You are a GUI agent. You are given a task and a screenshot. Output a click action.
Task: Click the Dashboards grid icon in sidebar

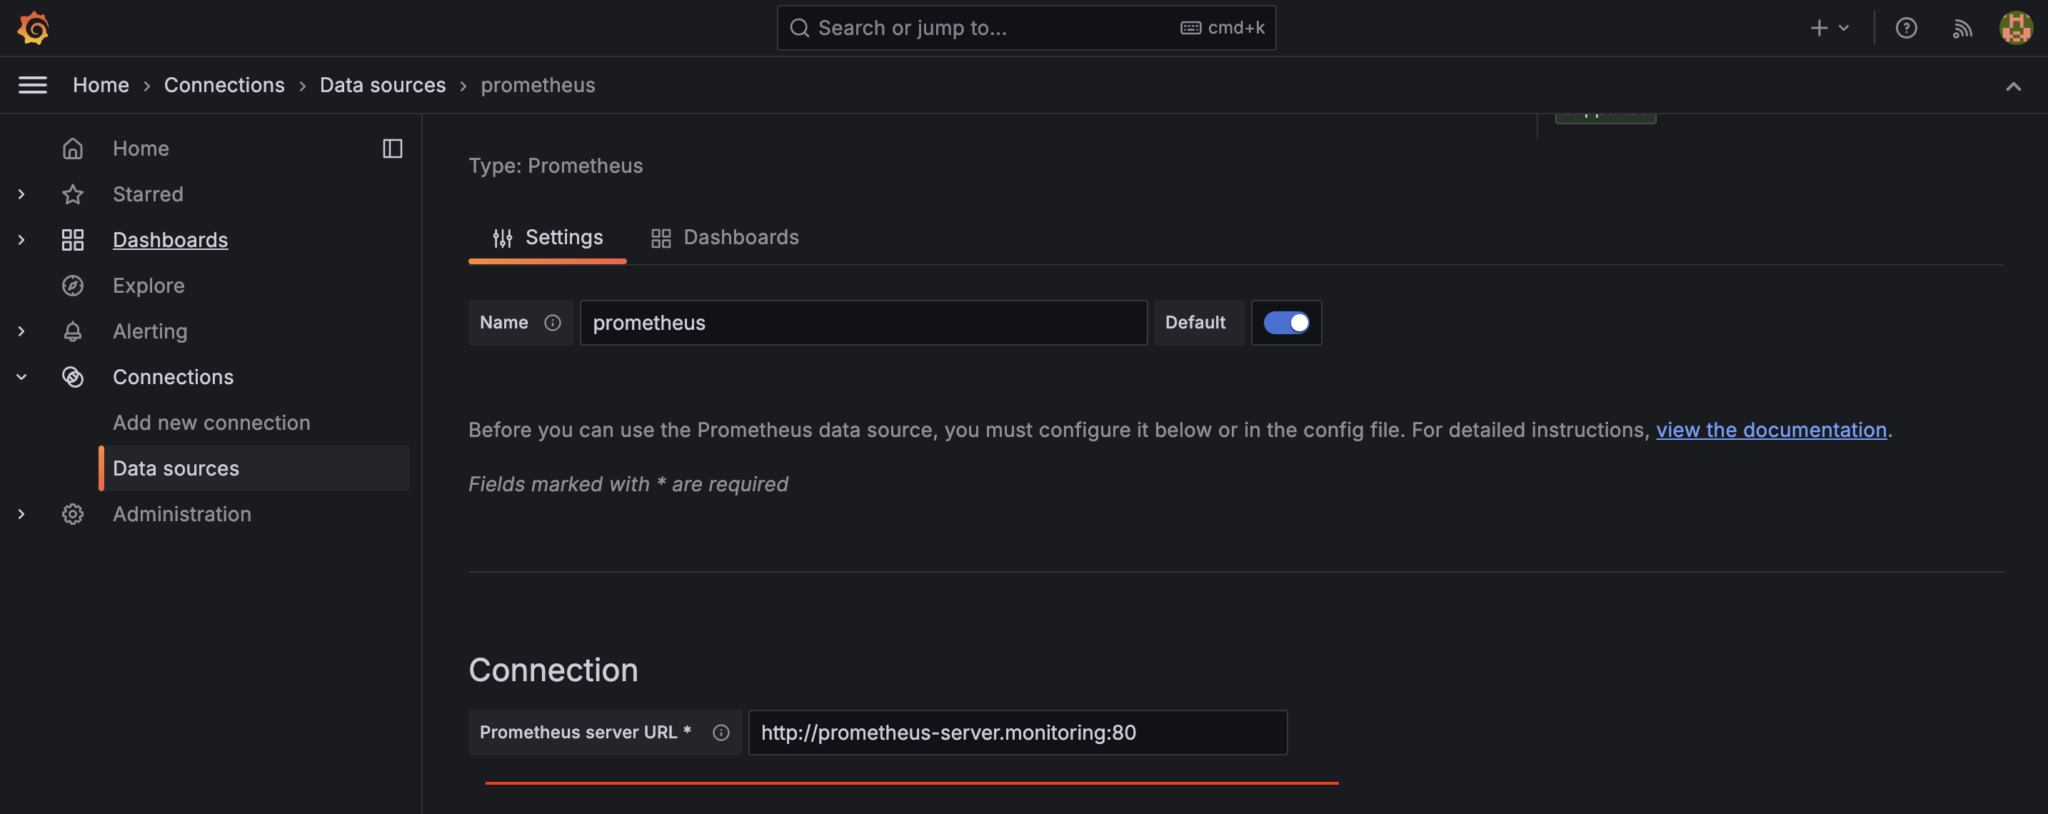click(73, 240)
